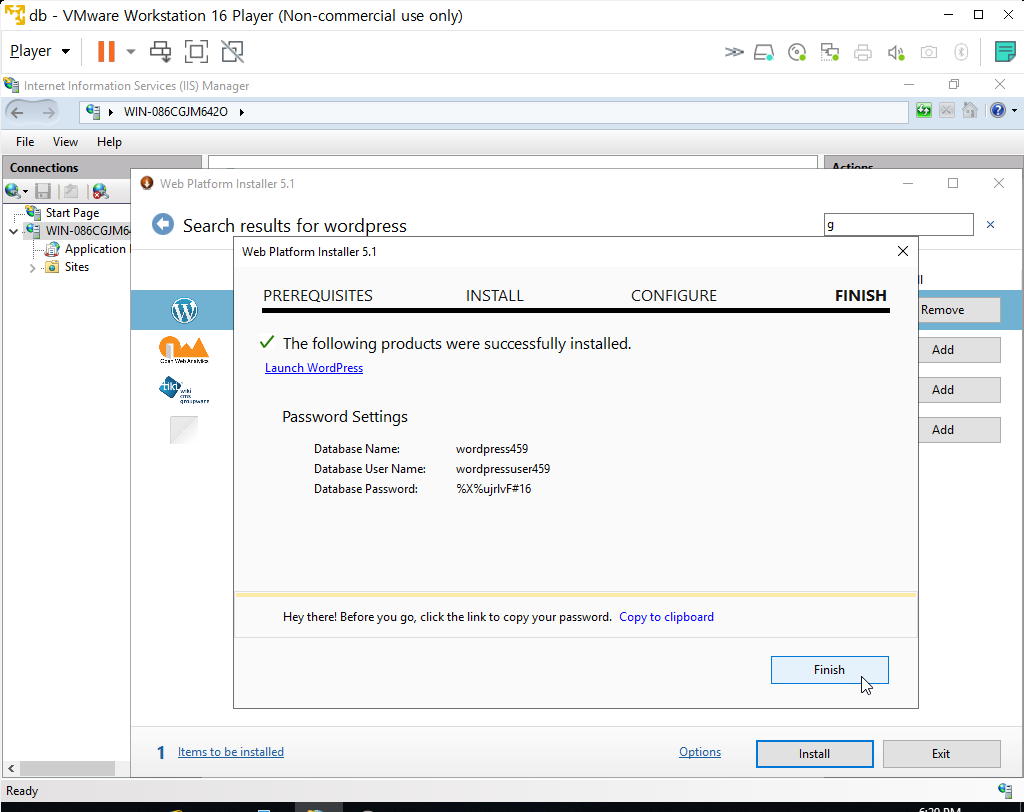This screenshot has width=1024, height=812.
Task: Click the VMware hard disk device icon
Action: click(764, 52)
